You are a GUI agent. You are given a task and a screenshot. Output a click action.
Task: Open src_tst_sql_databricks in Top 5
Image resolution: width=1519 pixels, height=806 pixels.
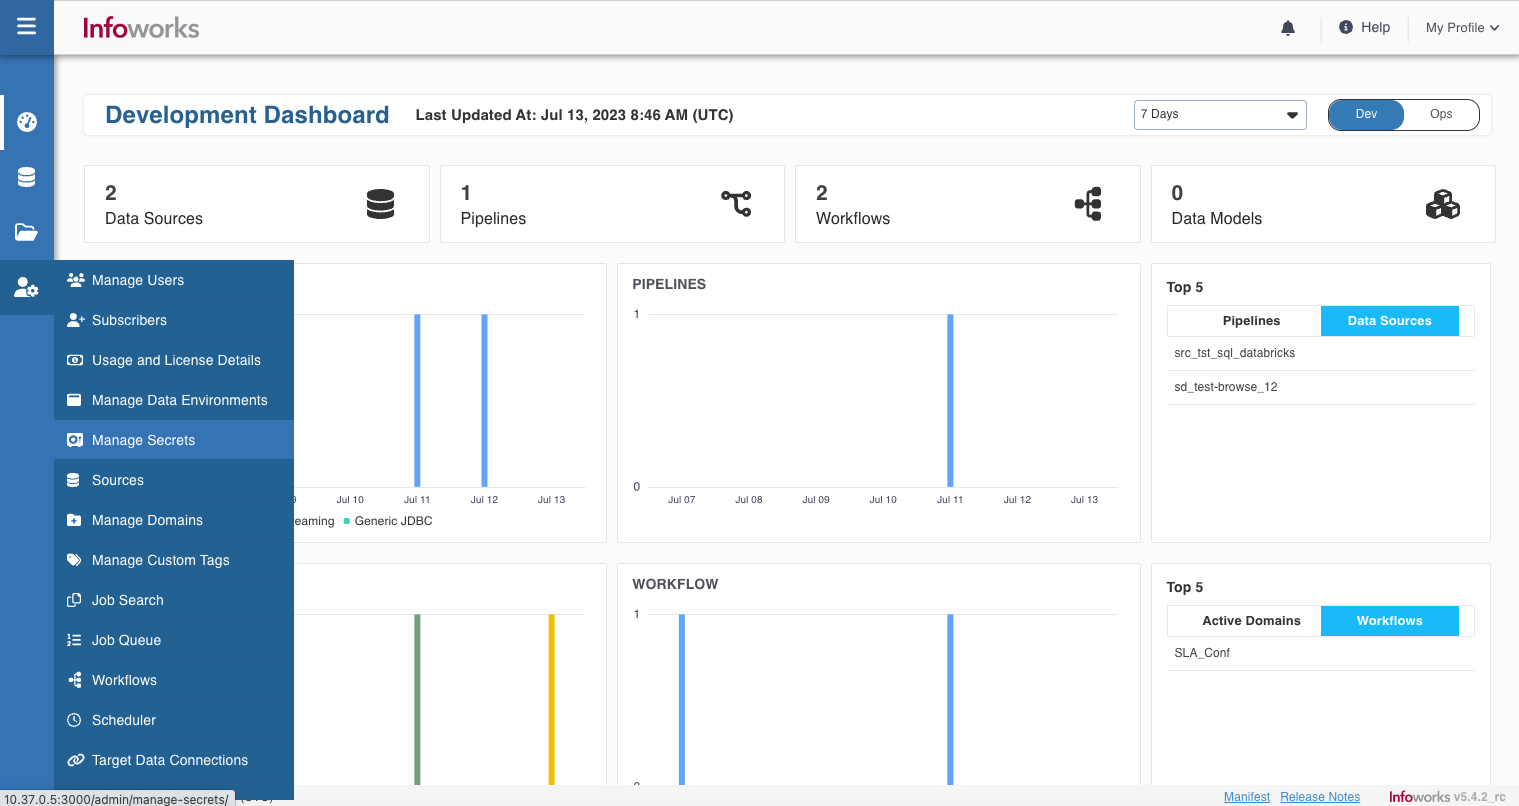tap(1234, 353)
